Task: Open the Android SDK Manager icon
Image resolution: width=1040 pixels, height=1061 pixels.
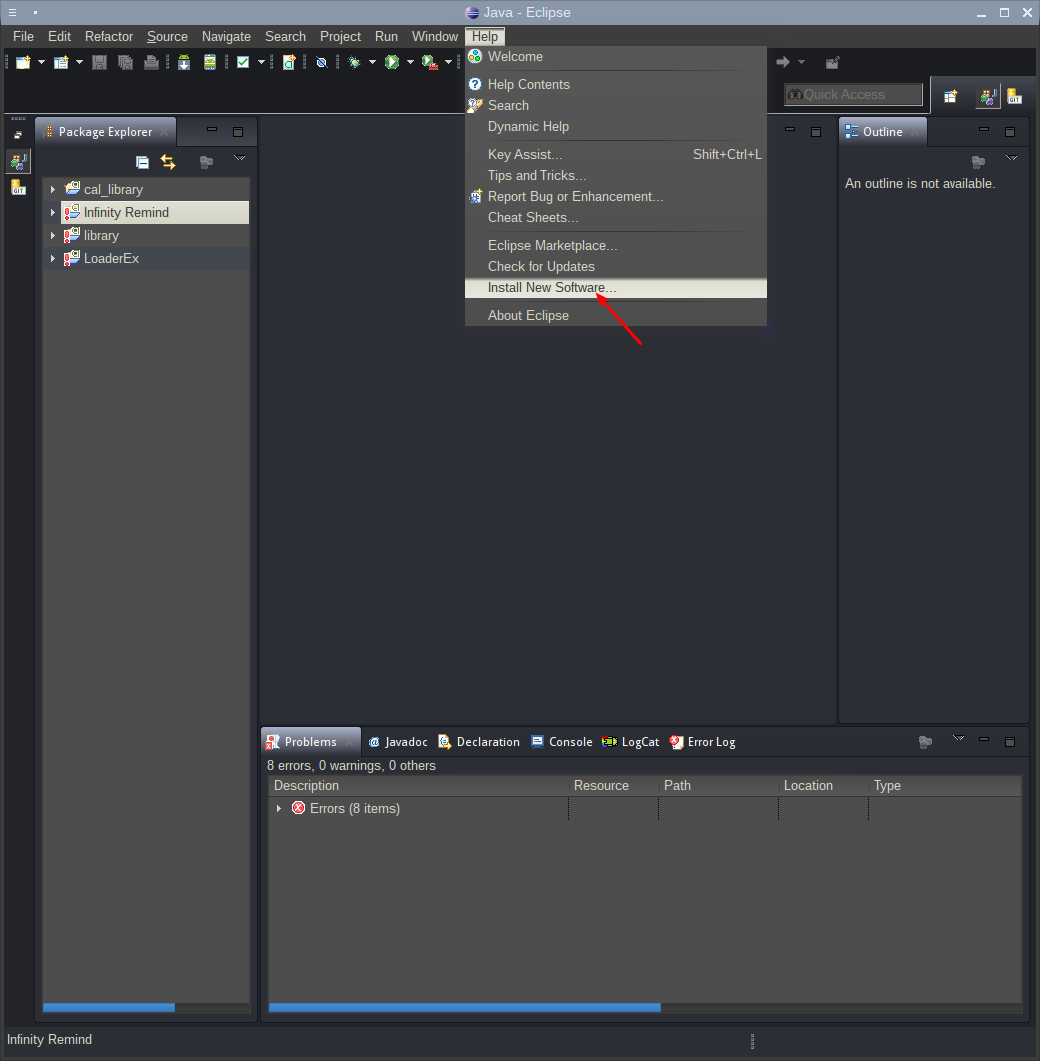Action: (184, 62)
